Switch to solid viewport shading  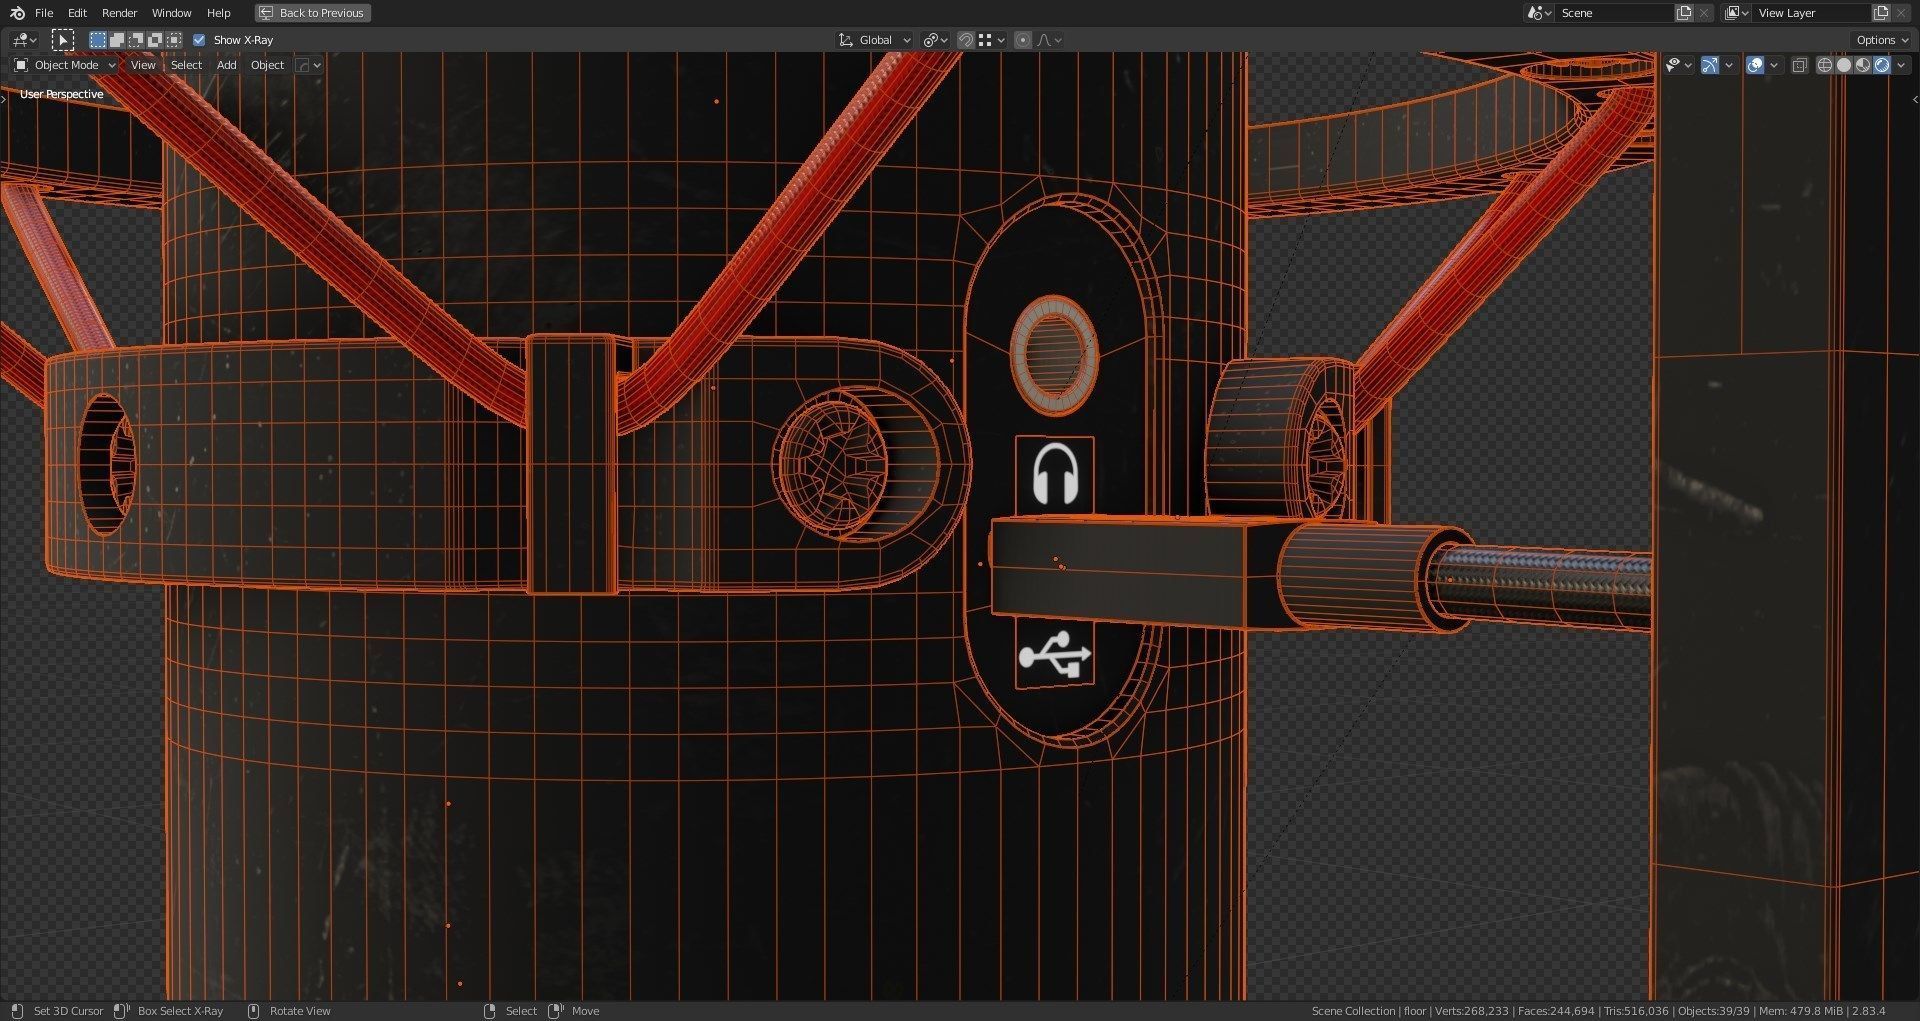tap(1844, 65)
